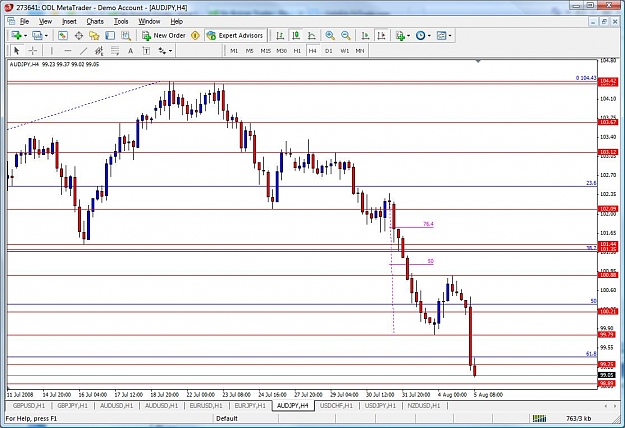Click the chart shift triangle marker at top
The height and width of the screenshot is (428, 625).
point(478,61)
